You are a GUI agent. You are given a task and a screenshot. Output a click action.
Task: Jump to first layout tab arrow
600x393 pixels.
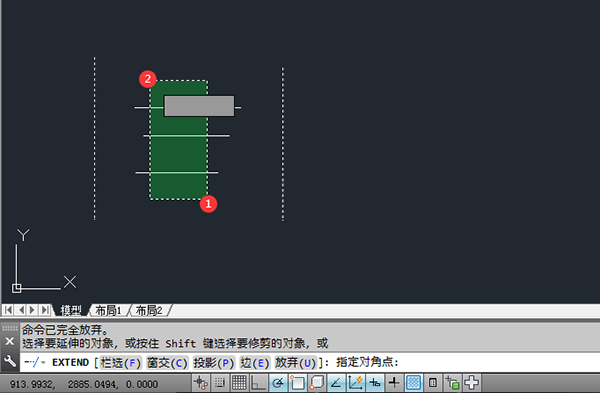tap(8, 310)
